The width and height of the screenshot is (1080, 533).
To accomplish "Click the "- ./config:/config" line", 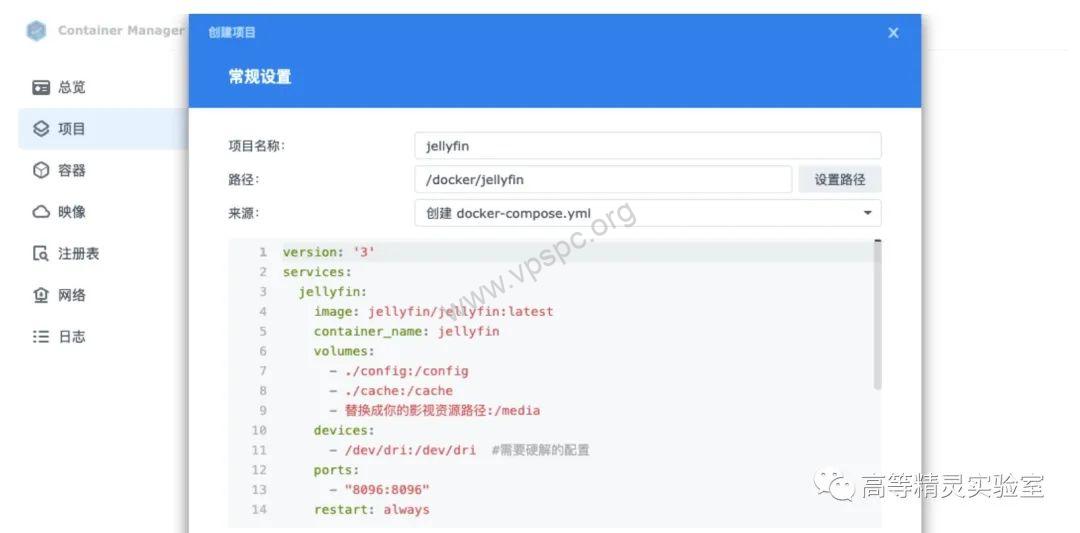I will click(x=399, y=371).
